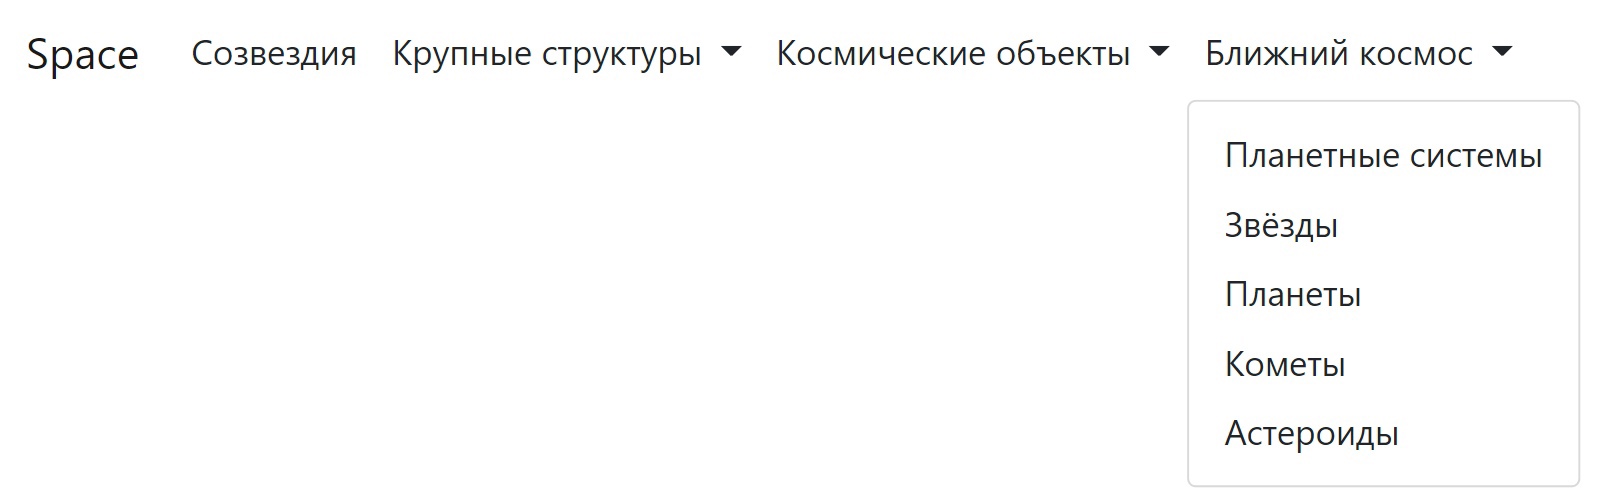Viewport: 1602px width, 498px height.
Task: Collapse the Ближний космос dropdown
Action: (x=1358, y=53)
